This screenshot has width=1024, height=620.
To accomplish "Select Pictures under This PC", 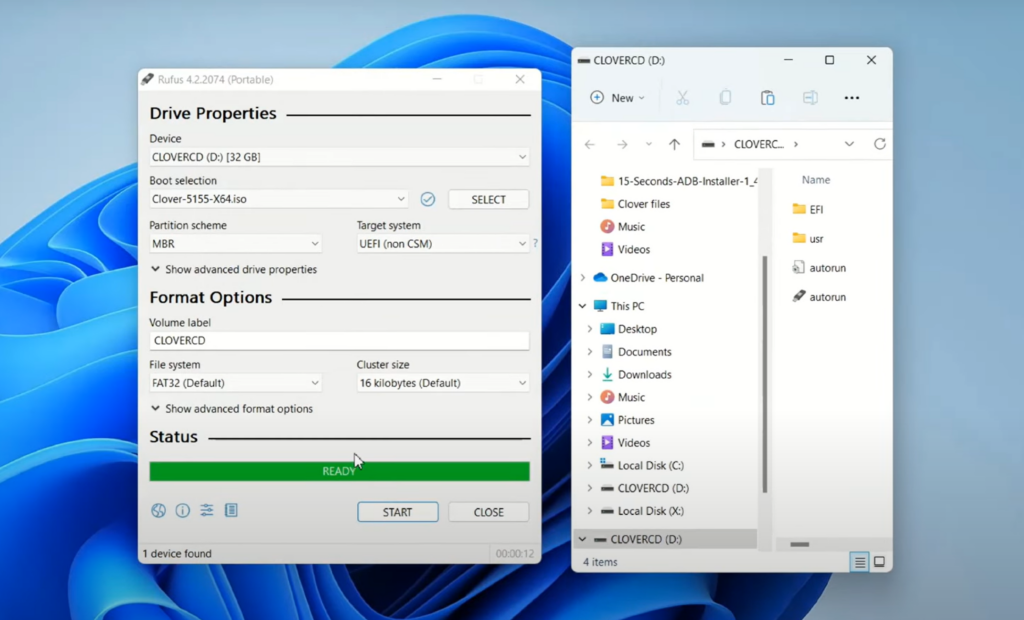I will point(635,420).
